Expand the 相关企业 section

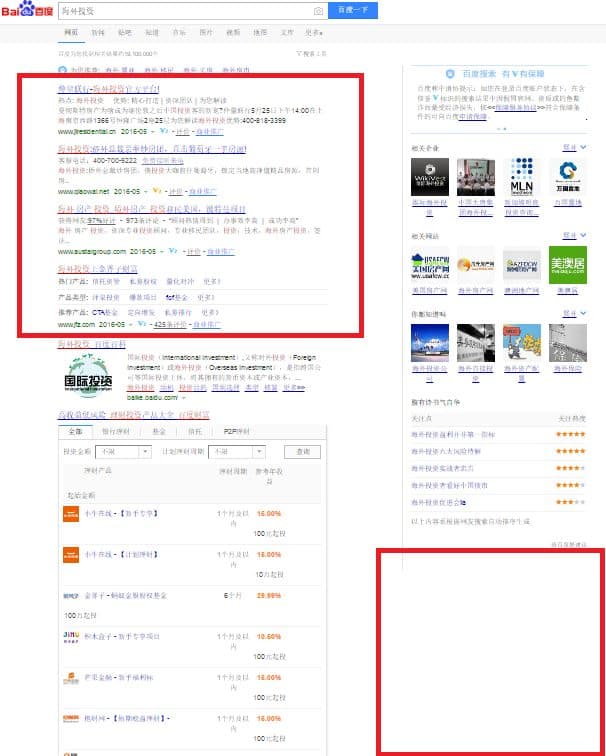pos(575,147)
